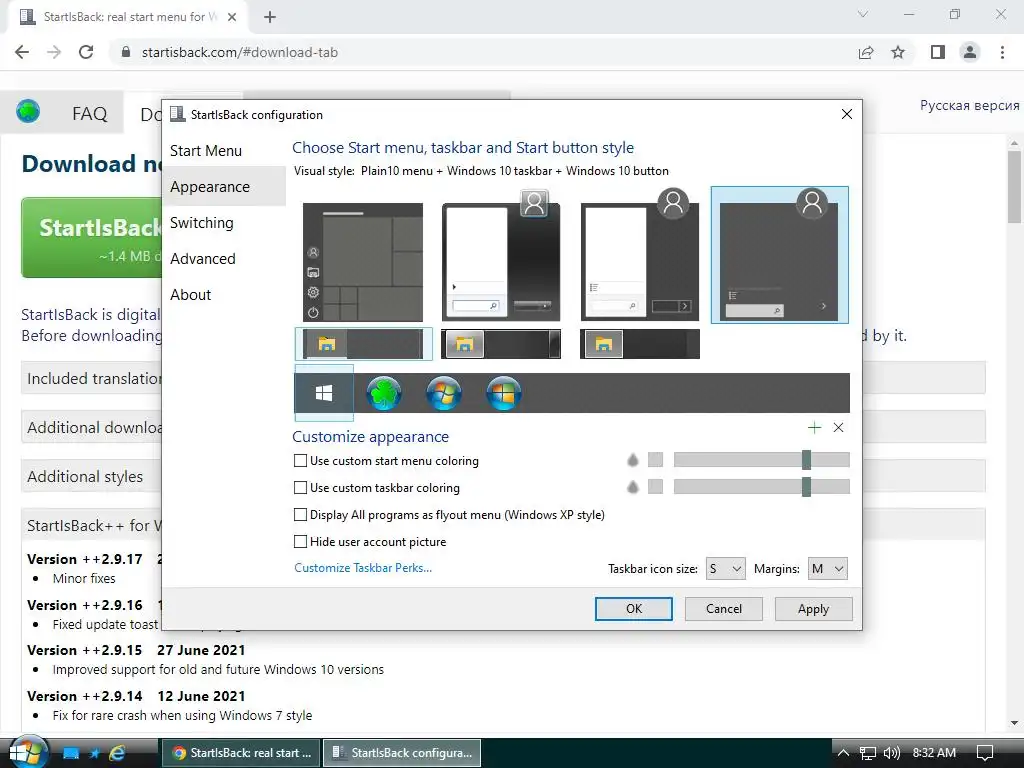Switch to StartIsBack Chrome taskbar window

(241, 753)
